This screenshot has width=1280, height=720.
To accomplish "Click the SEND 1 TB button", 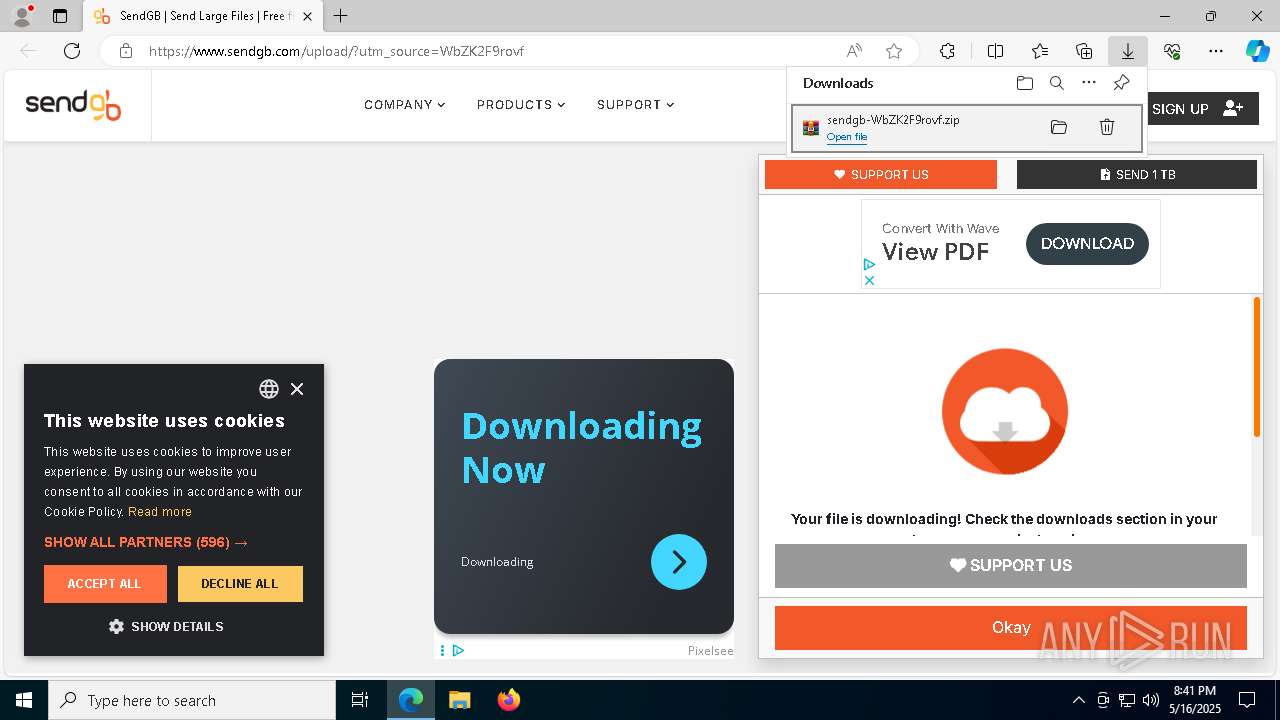I will pyautogui.click(x=1137, y=174).
